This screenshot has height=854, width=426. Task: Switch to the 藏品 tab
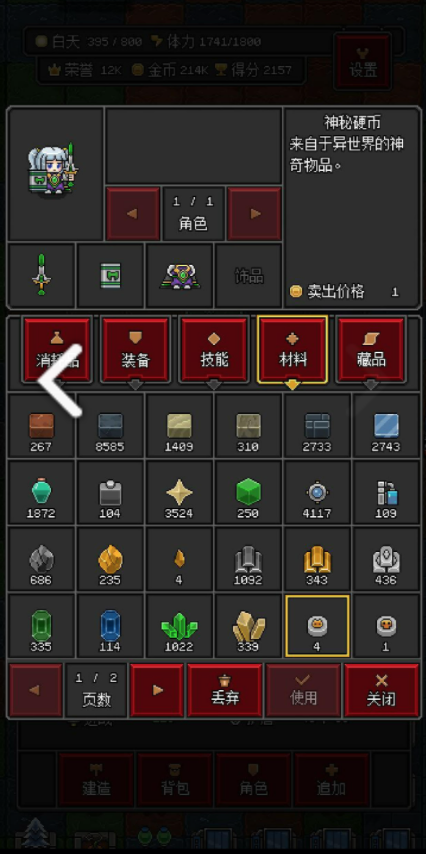[371, 350]
